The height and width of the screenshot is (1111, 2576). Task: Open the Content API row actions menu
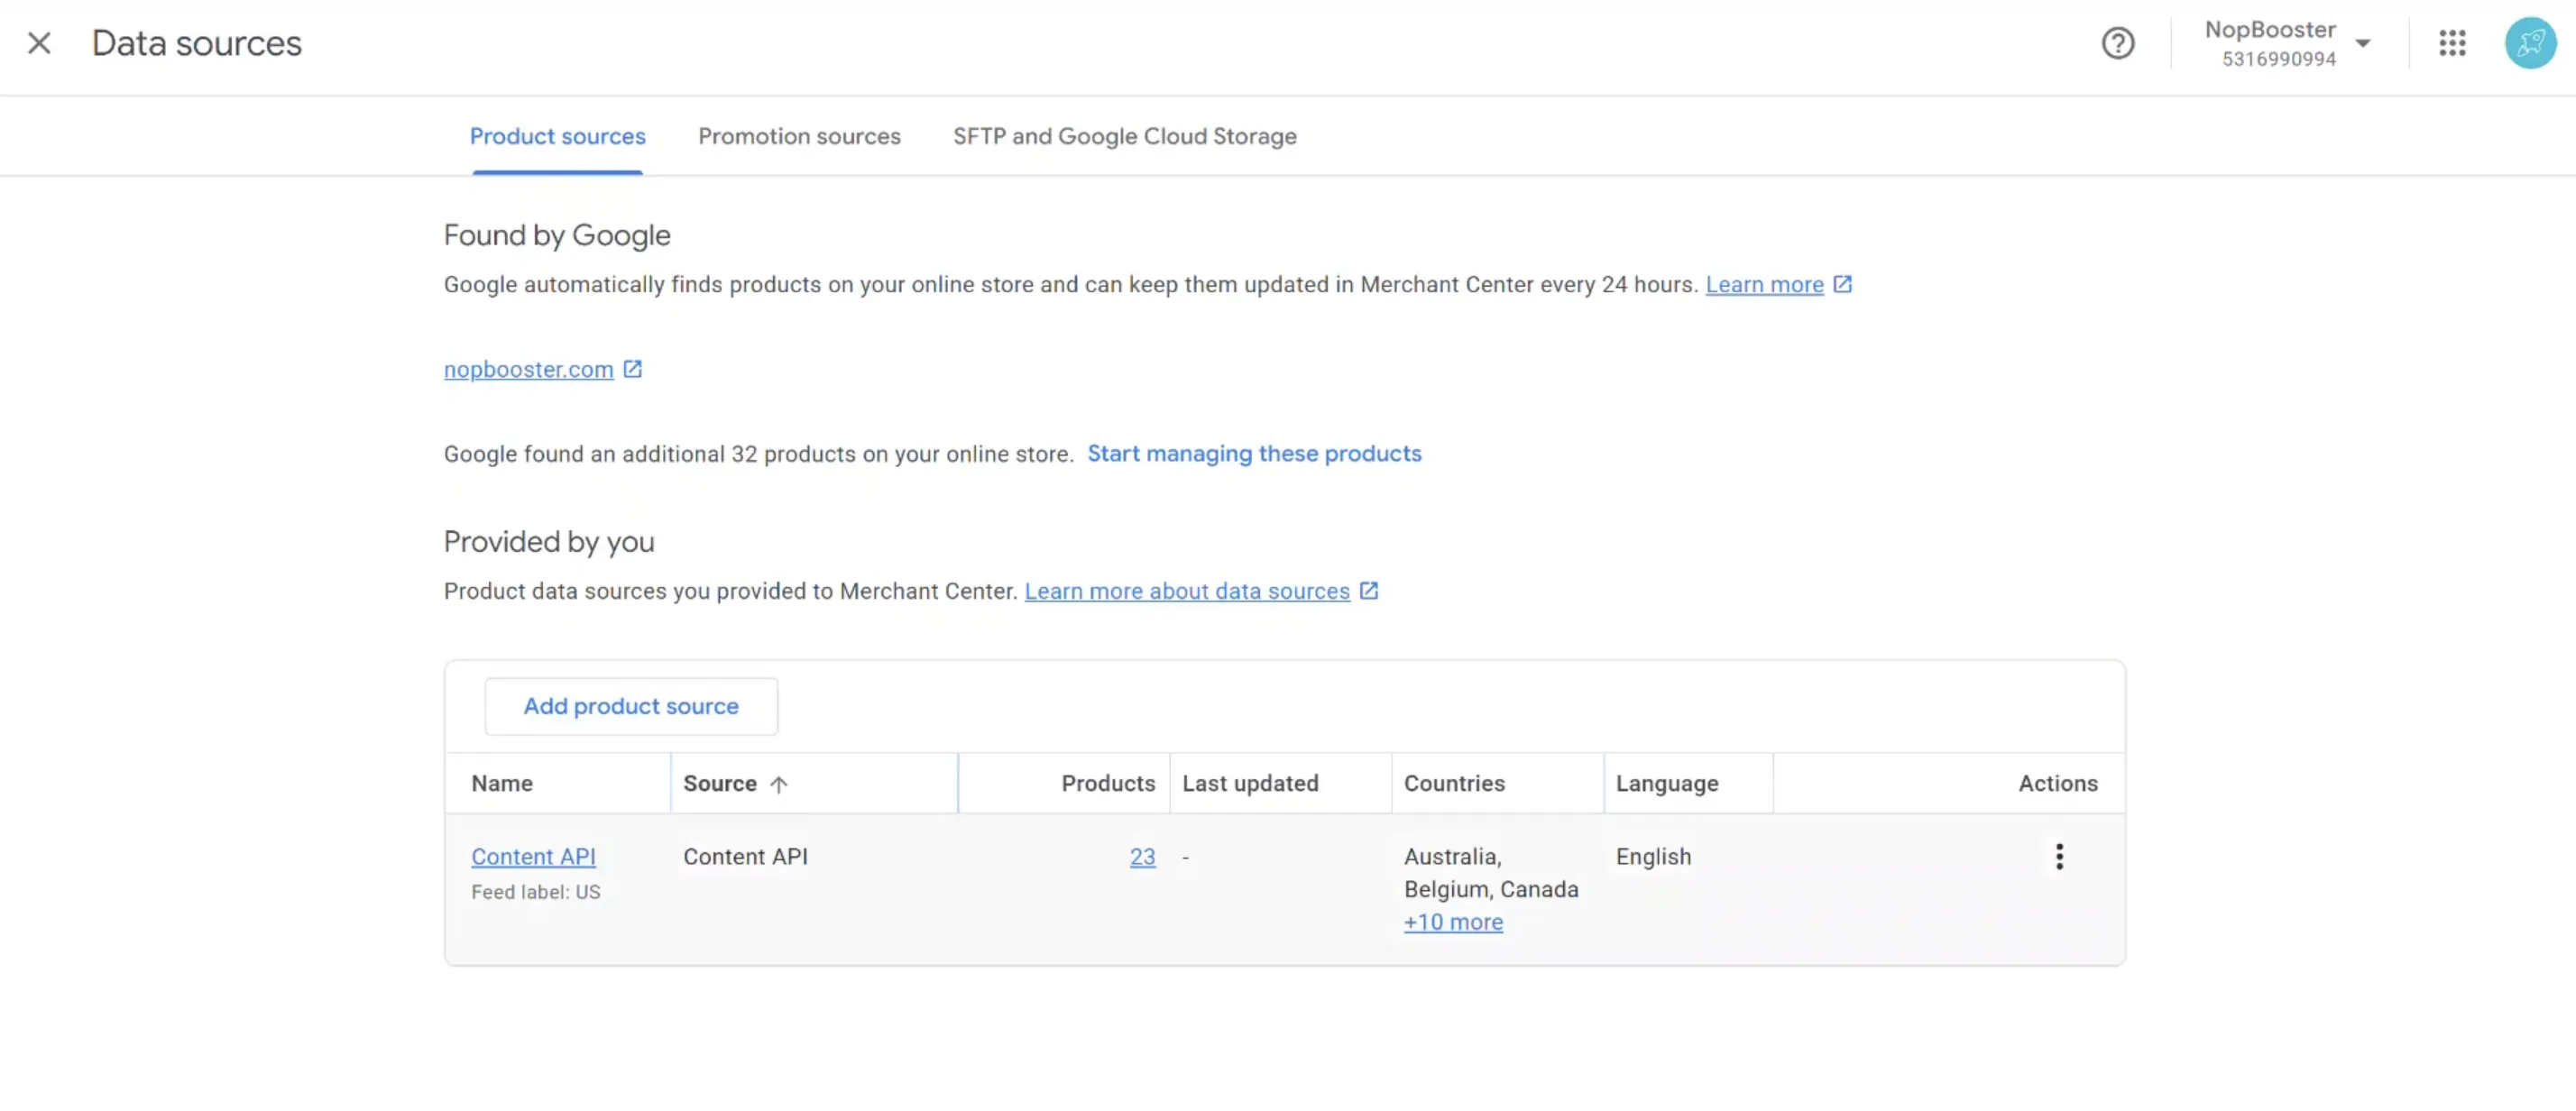[x=2059, y=856]
